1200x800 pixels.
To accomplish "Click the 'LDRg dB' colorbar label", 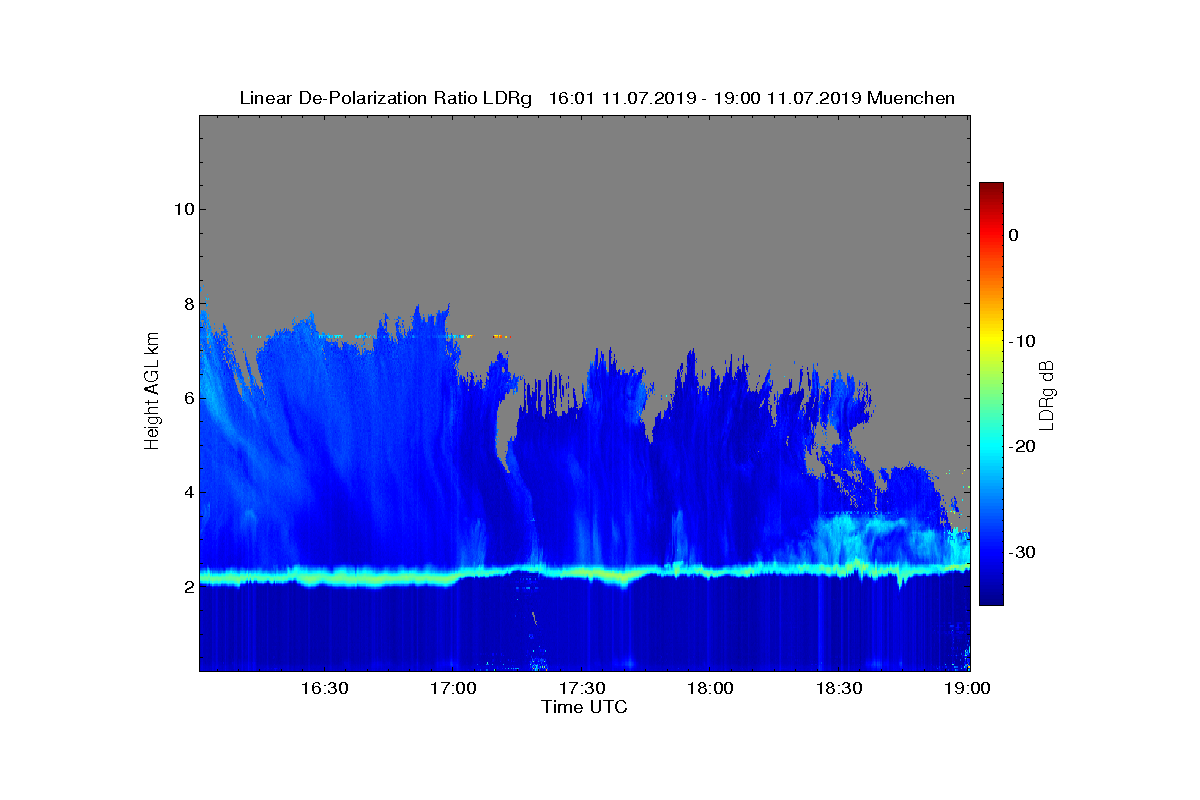I will 1048,394.
